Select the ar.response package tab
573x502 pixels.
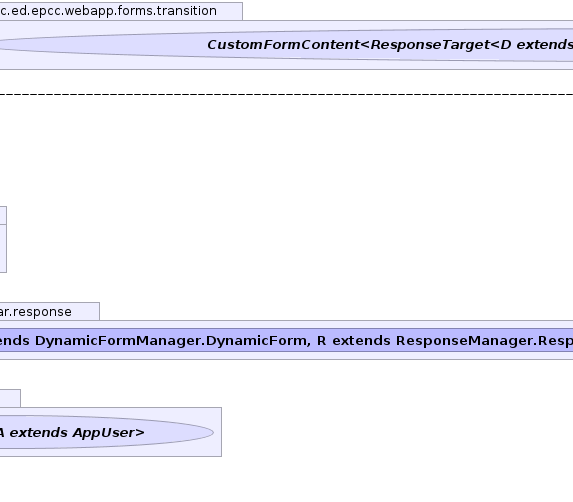point(49,312)
